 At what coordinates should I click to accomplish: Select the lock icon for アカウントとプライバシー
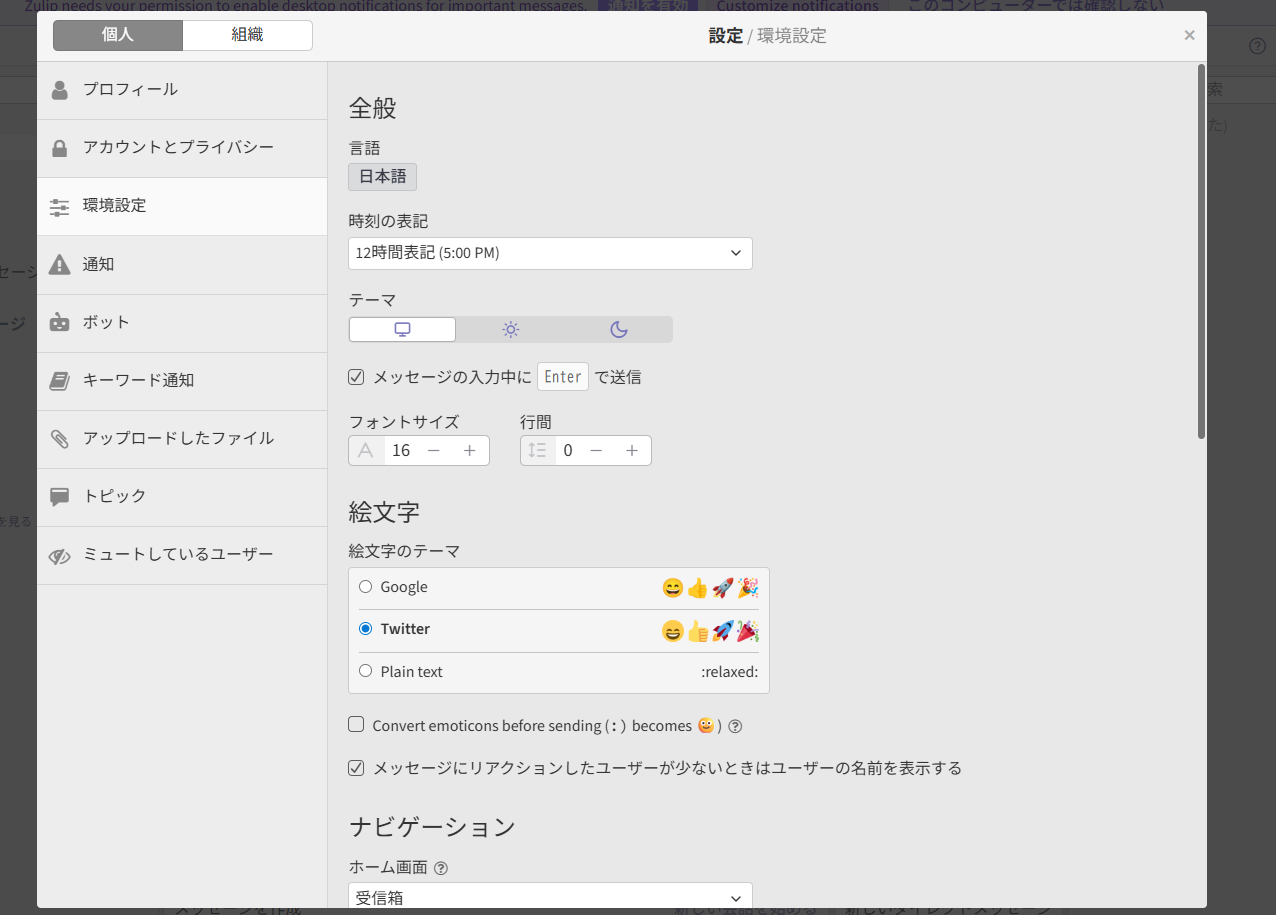[x=59, y=148]
